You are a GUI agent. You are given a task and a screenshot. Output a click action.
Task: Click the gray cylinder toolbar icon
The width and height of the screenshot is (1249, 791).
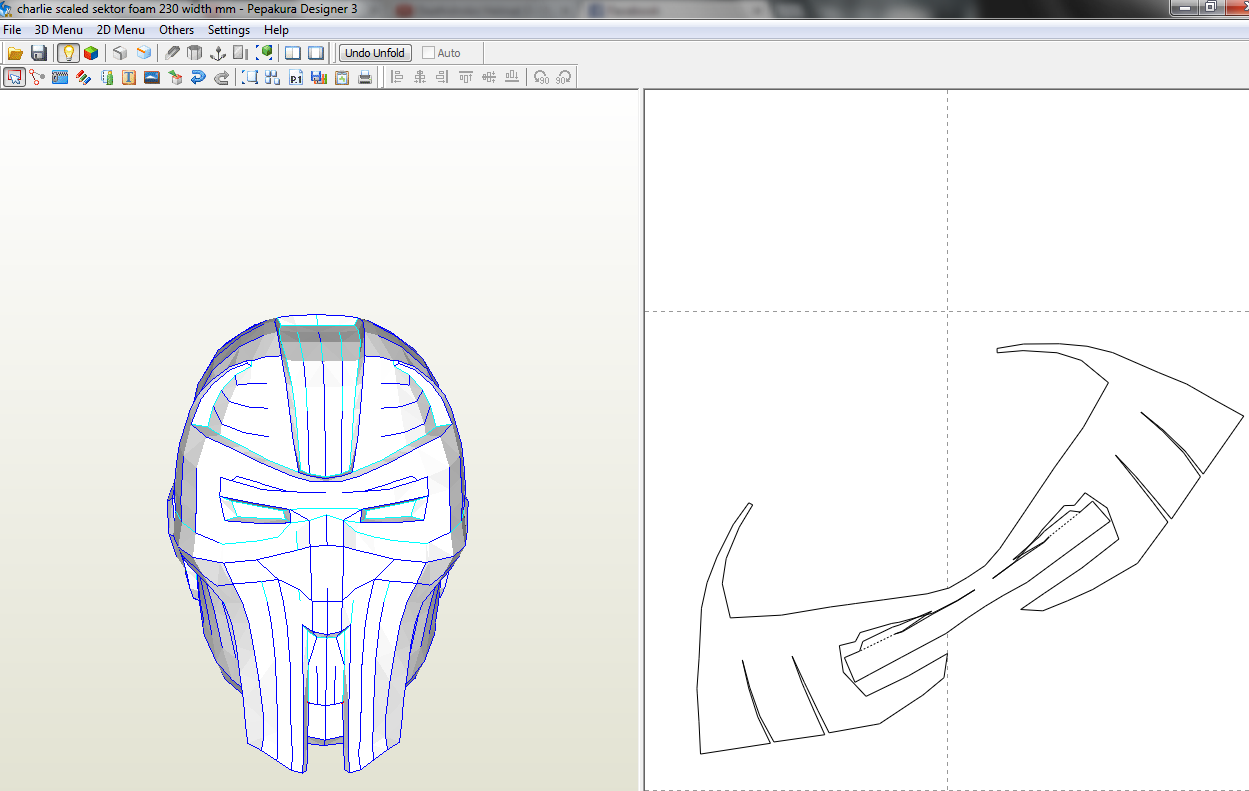195,53
